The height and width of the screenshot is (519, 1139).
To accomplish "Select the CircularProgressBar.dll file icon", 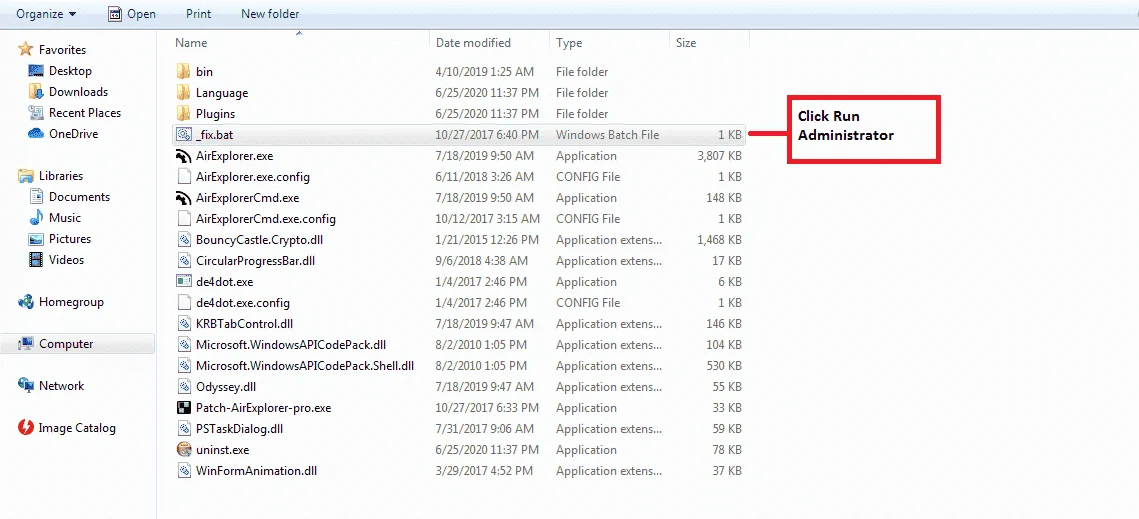I will pos(183,261).
